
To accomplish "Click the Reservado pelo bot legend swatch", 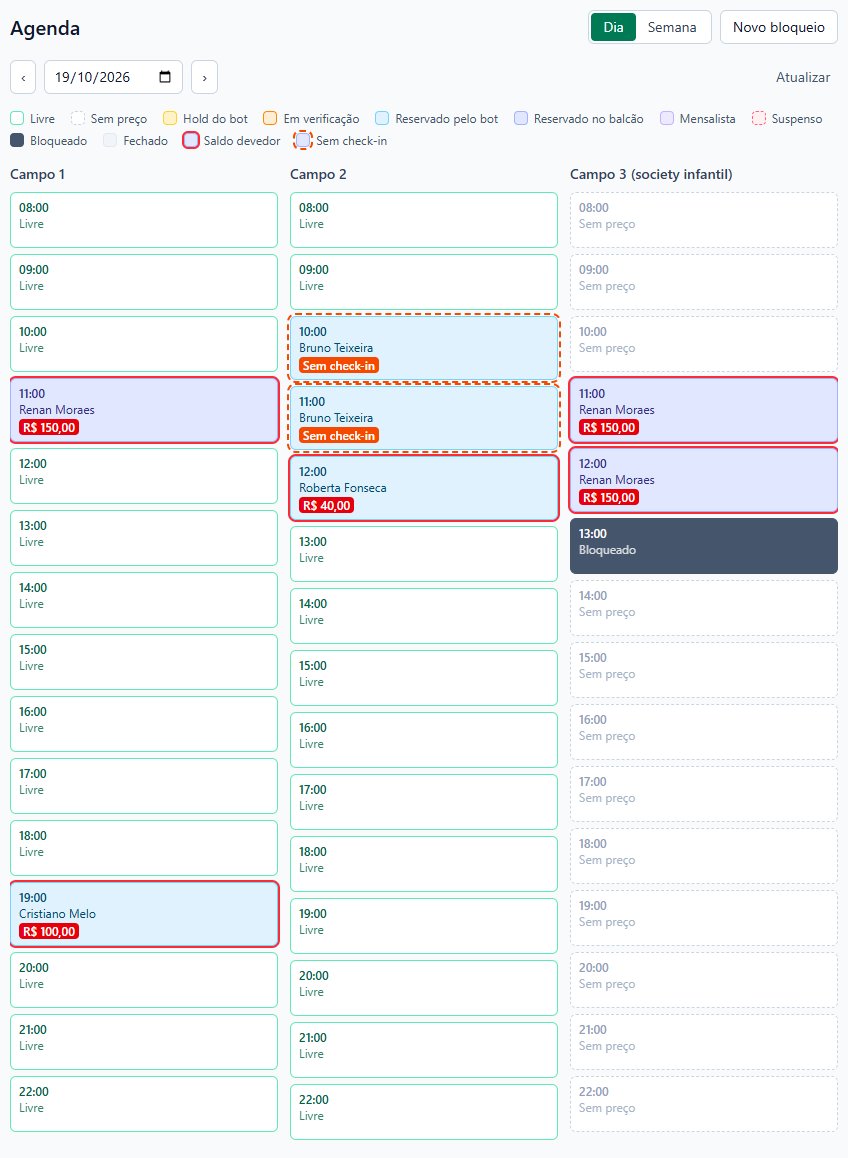I will pyautogui.click(x=382, y=118).
